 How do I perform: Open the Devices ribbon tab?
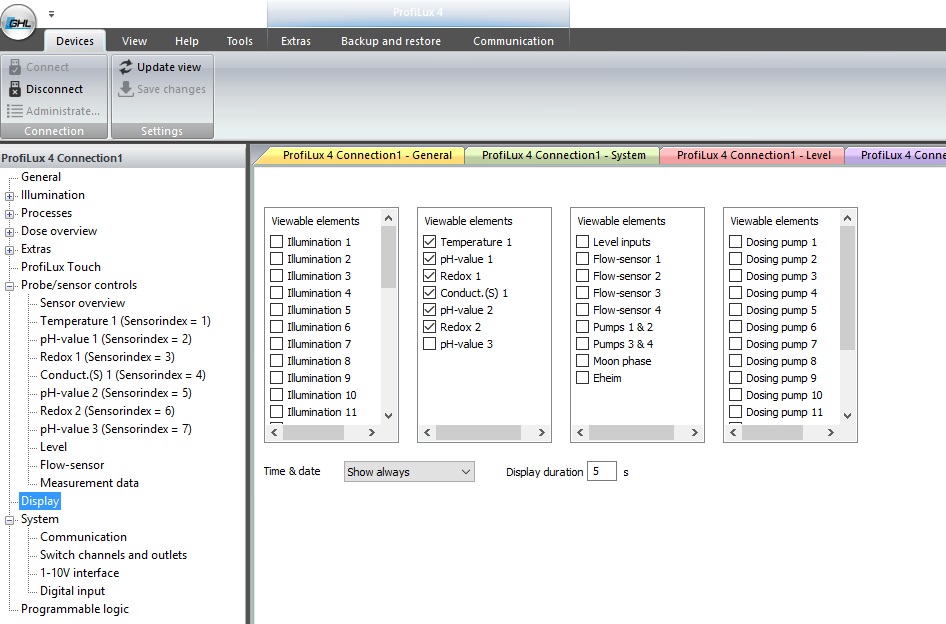pyautogui.click(x=75, y=41)
